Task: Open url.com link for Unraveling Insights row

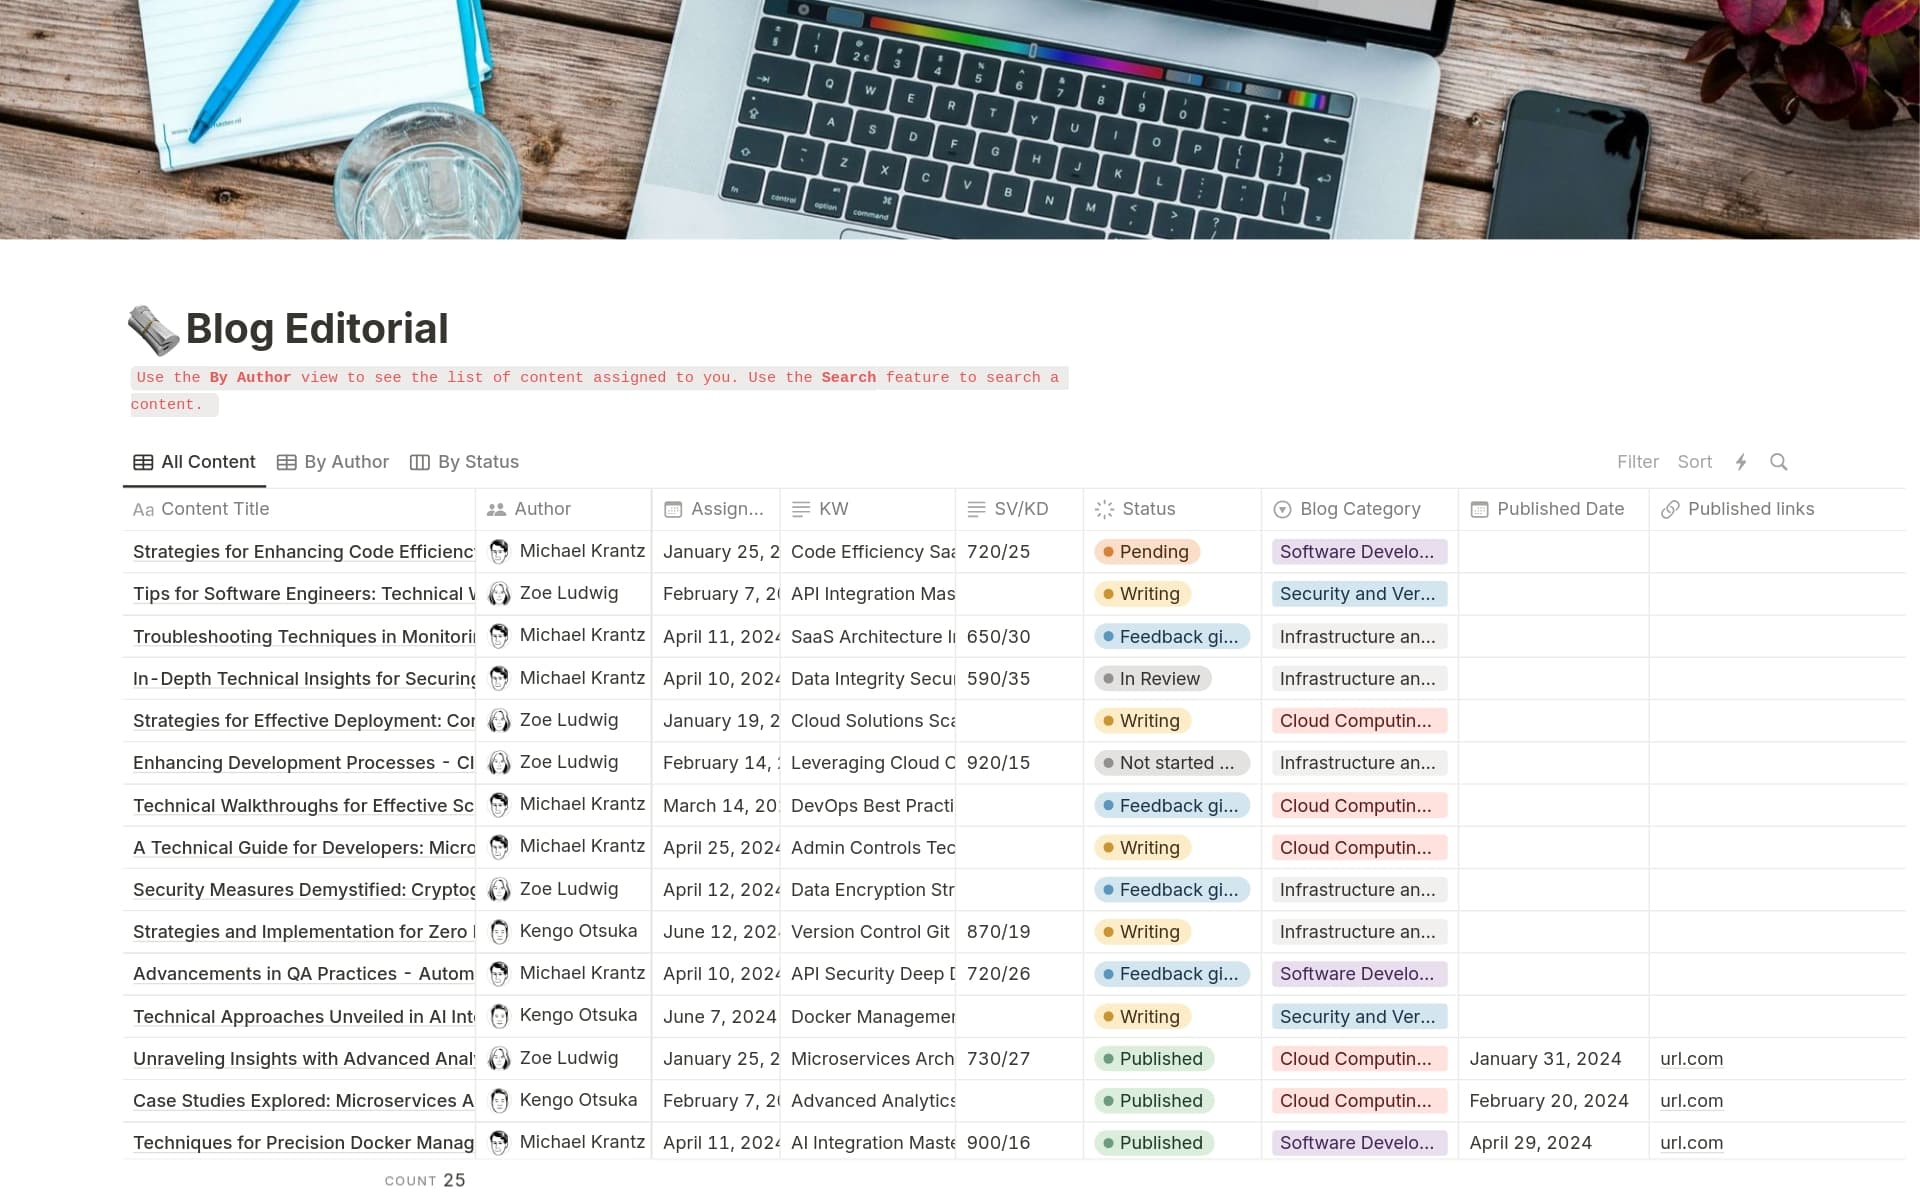Action: tap(1691, 1058)
